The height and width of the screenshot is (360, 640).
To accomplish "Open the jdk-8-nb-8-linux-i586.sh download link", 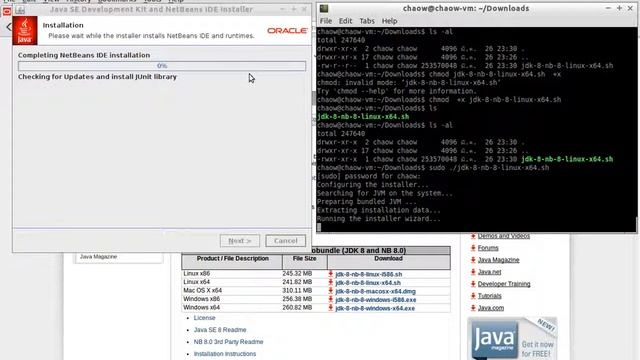I will pyautogui.click(x=369, y=274).
